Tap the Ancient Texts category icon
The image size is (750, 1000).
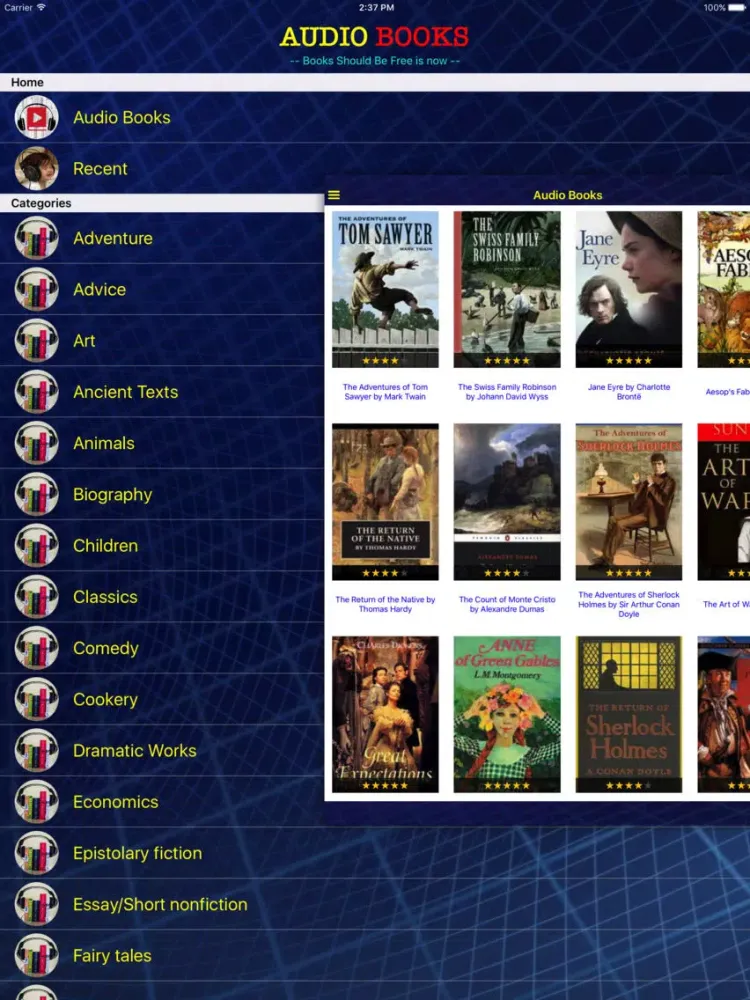[x=36, y=392]
